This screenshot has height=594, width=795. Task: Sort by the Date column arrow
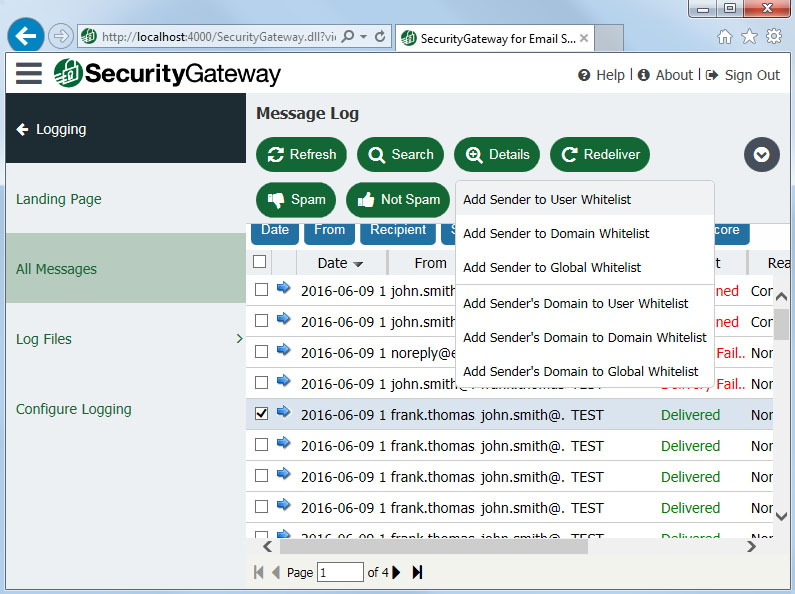point(358,264)
